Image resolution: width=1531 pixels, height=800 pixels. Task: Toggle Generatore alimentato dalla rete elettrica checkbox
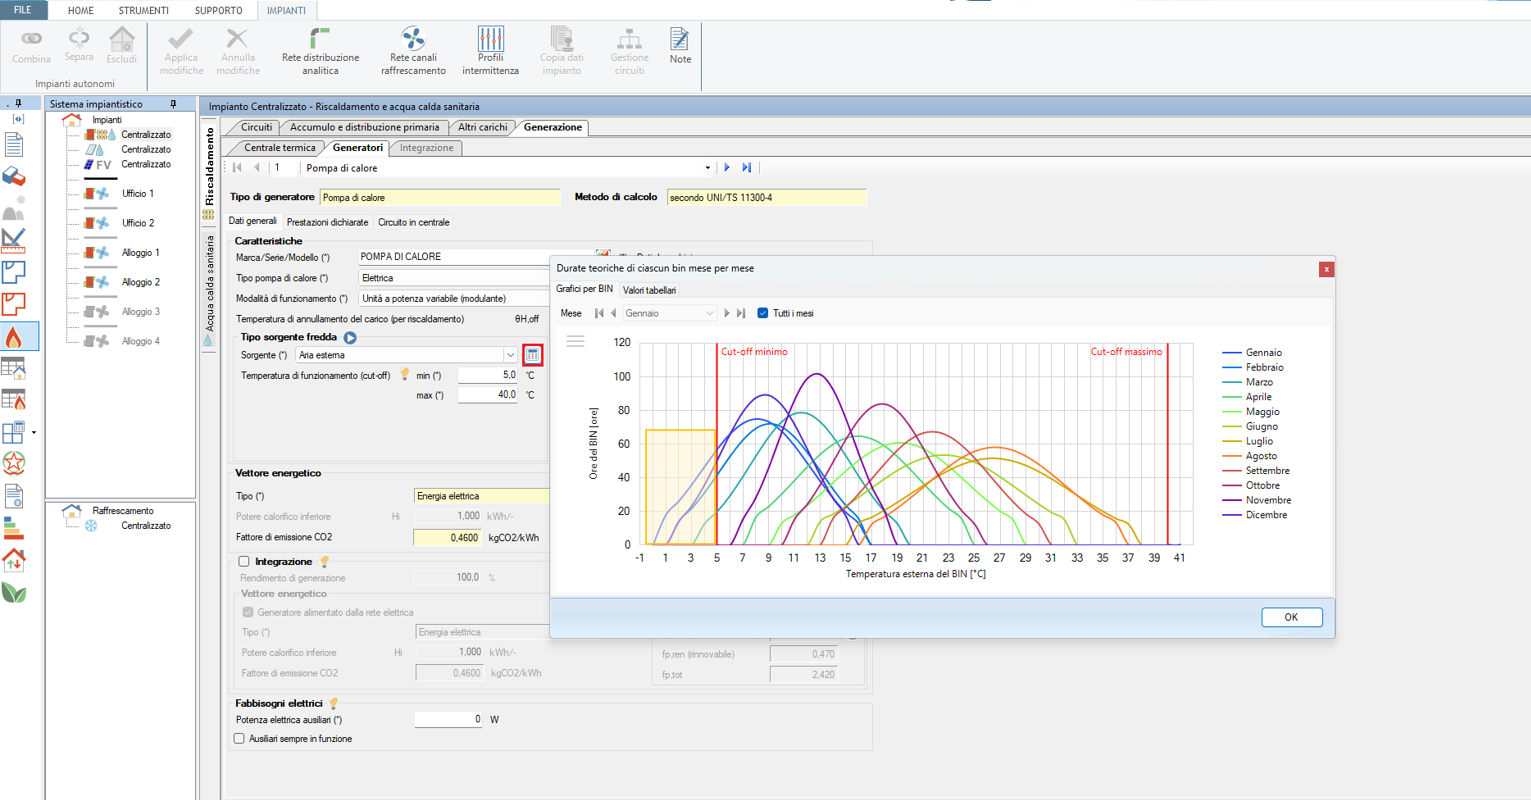point(248,612)
